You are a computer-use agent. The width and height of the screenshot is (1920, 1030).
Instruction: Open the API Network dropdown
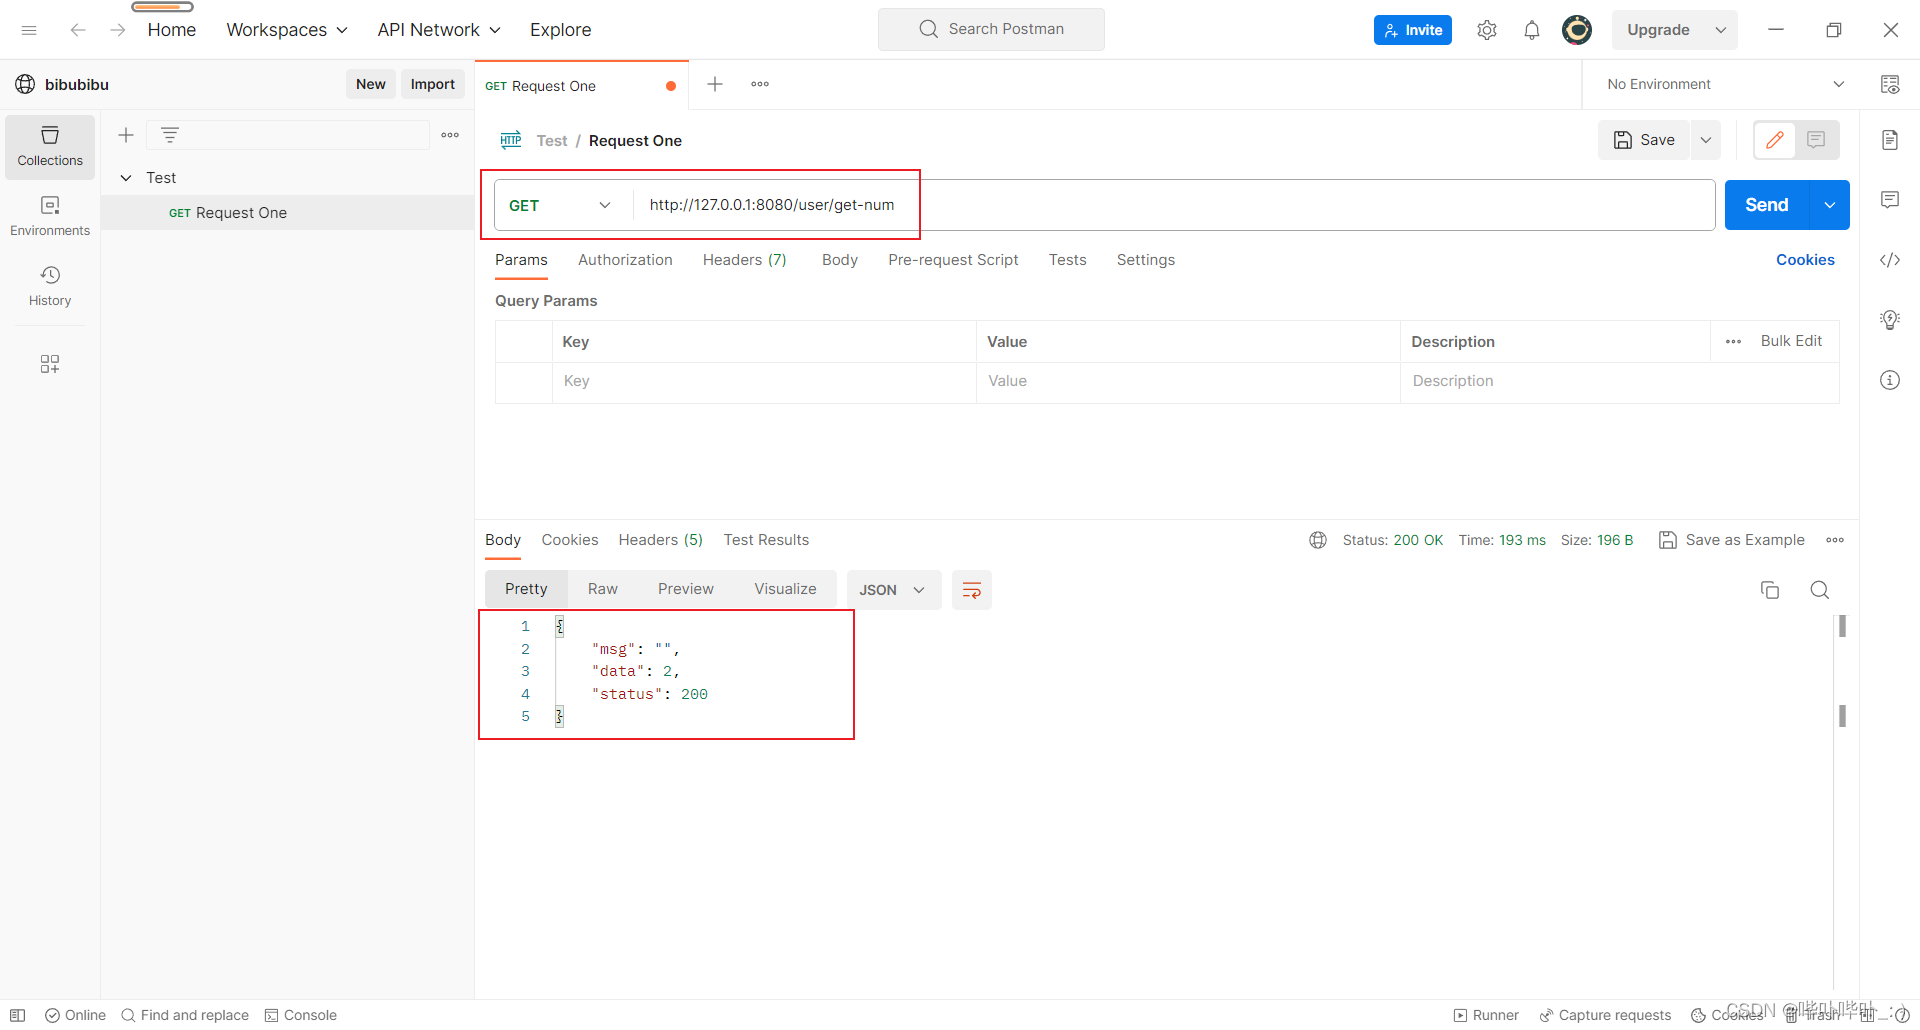[439, 30]
